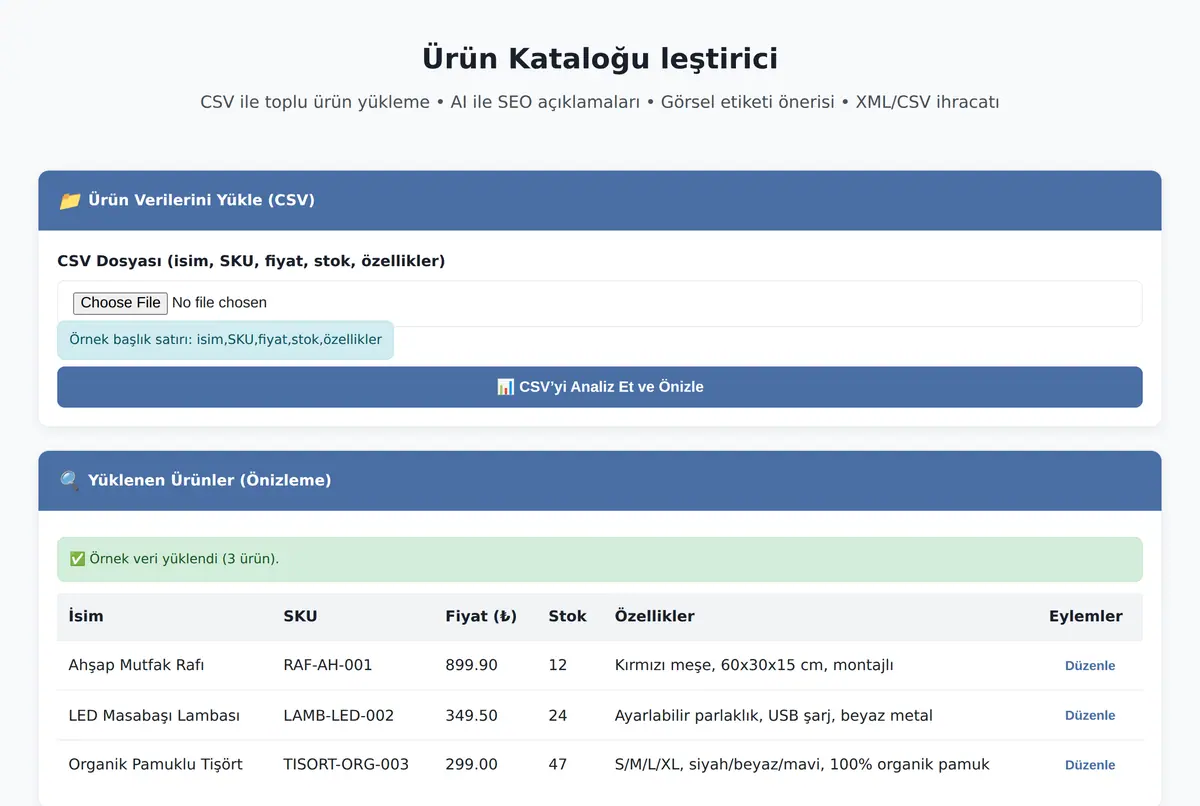Click the magnifier icon in the preview header
Screen dimensions: 1200x806
pyautogui.click(x=69, y=481)
